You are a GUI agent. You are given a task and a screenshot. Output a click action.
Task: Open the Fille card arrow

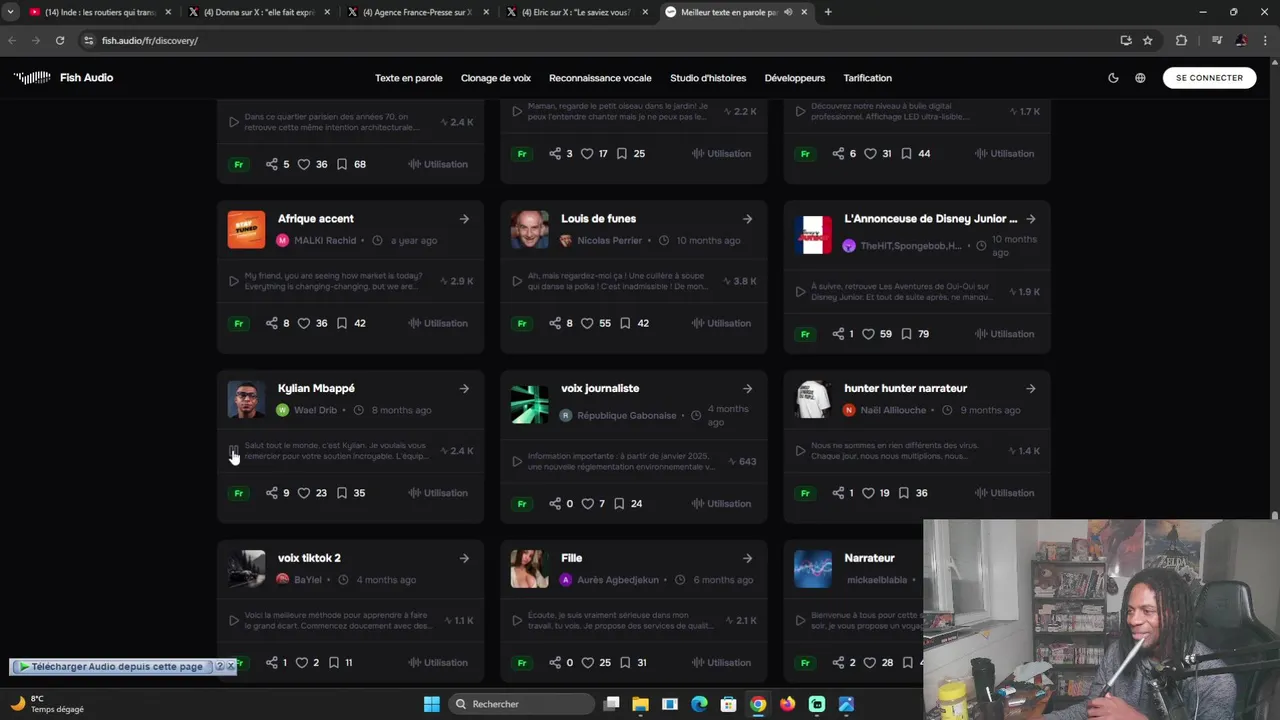pyautogui.click(x=747, y=558)
